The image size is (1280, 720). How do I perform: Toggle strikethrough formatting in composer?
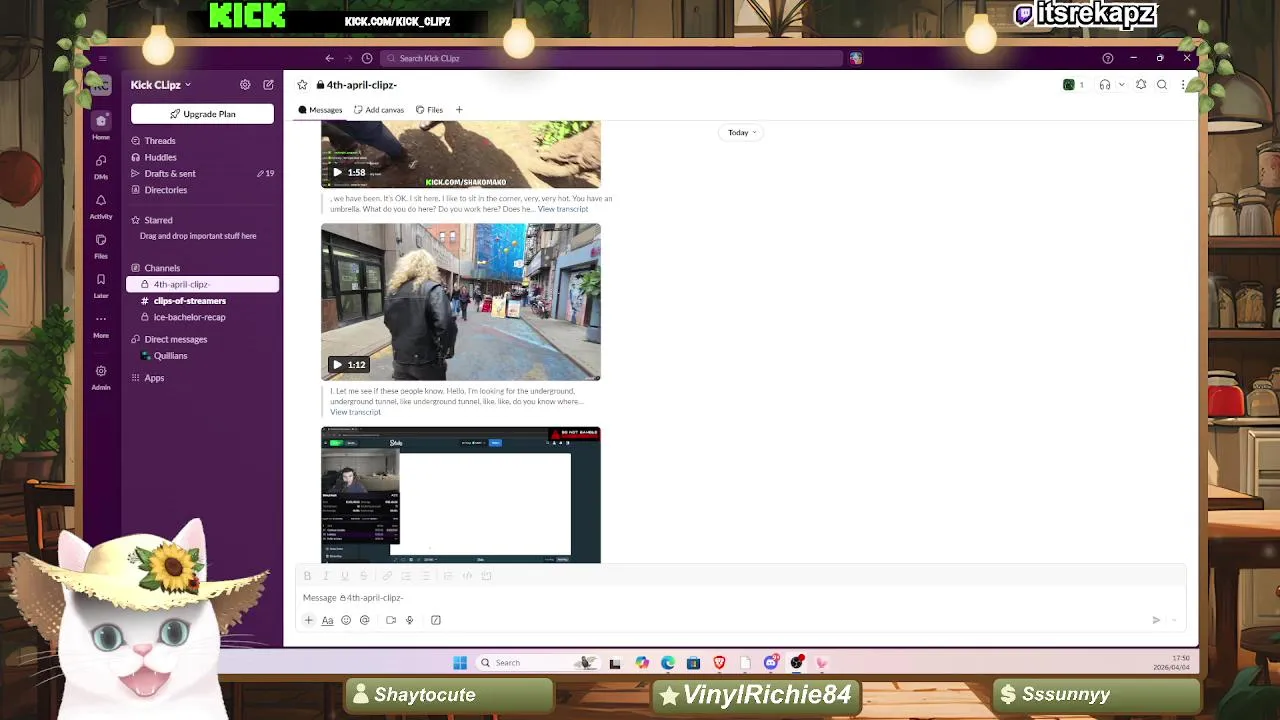coord(363,576)
